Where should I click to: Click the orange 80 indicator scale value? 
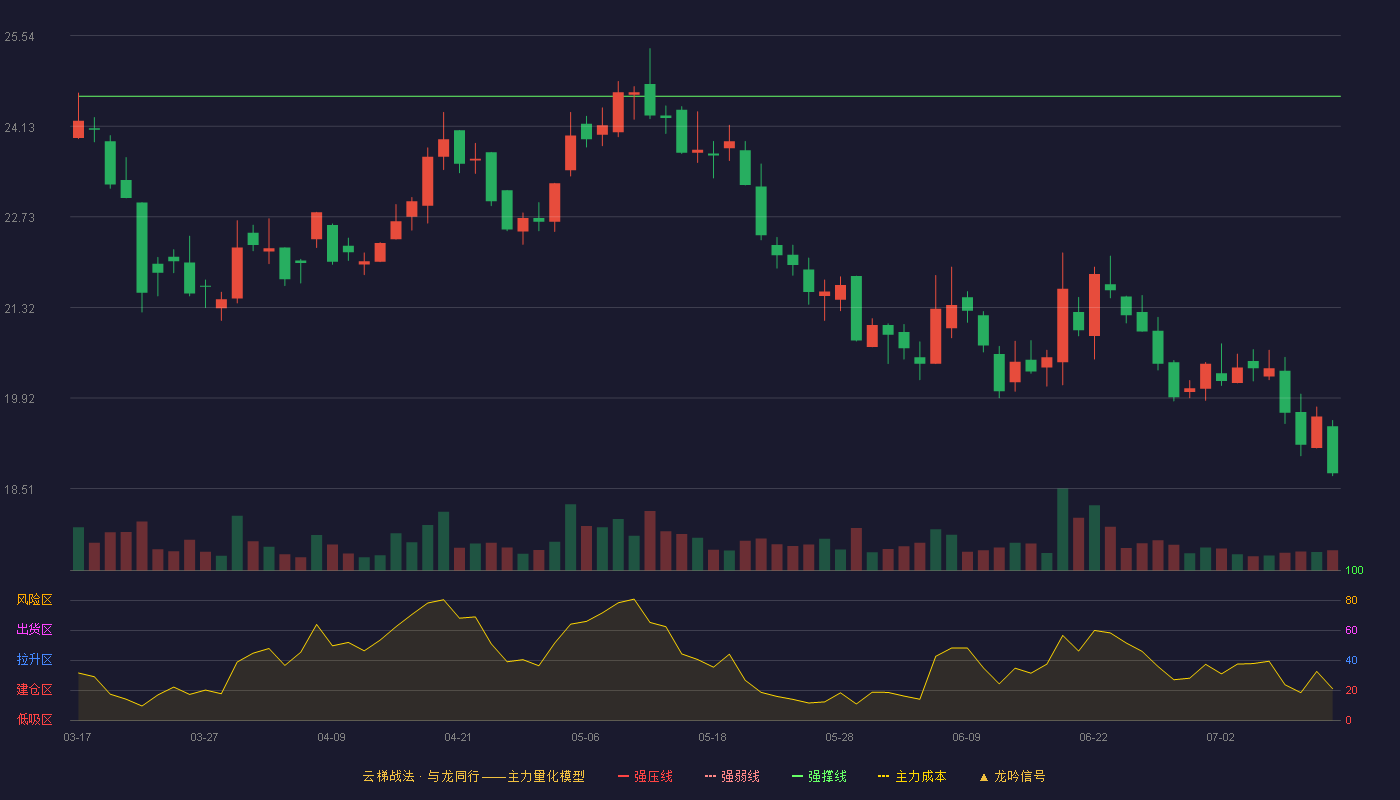(x=1351, y=601)
